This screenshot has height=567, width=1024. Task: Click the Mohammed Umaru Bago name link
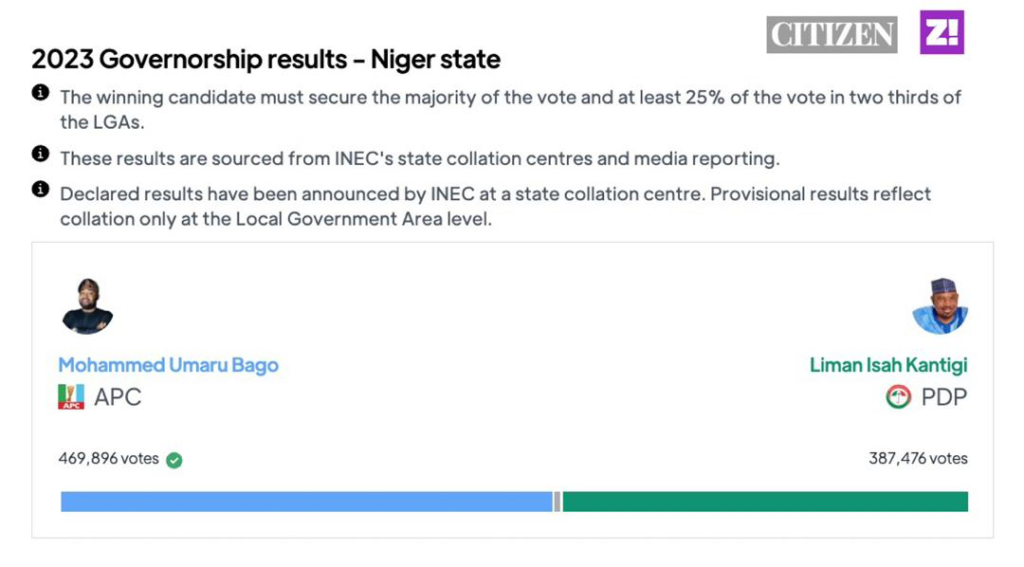pyautogui.click(x=168, y=365)
